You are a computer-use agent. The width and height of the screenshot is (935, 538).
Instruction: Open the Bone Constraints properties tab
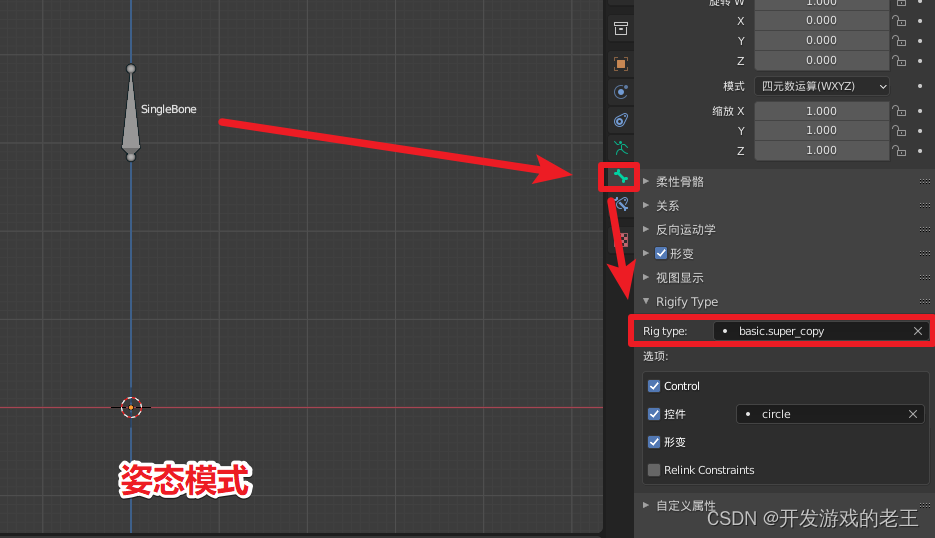pos(621,204)
